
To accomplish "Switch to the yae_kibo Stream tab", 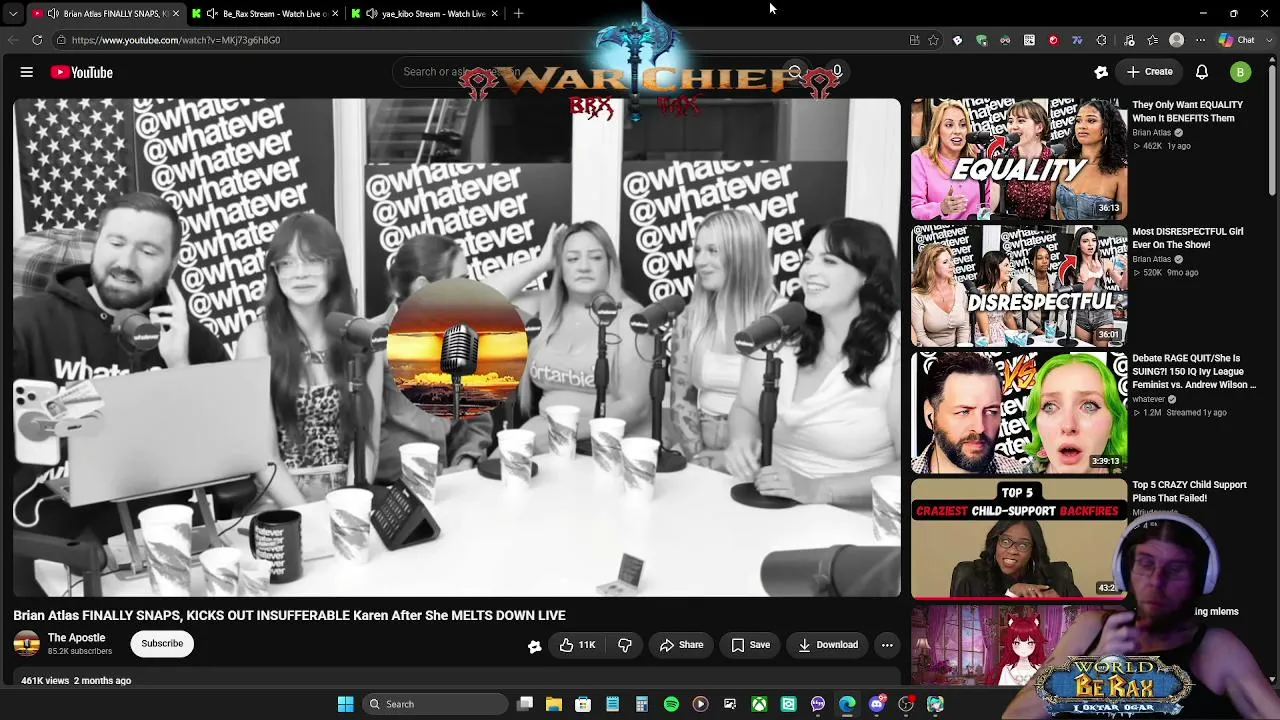I will point(426,14).
